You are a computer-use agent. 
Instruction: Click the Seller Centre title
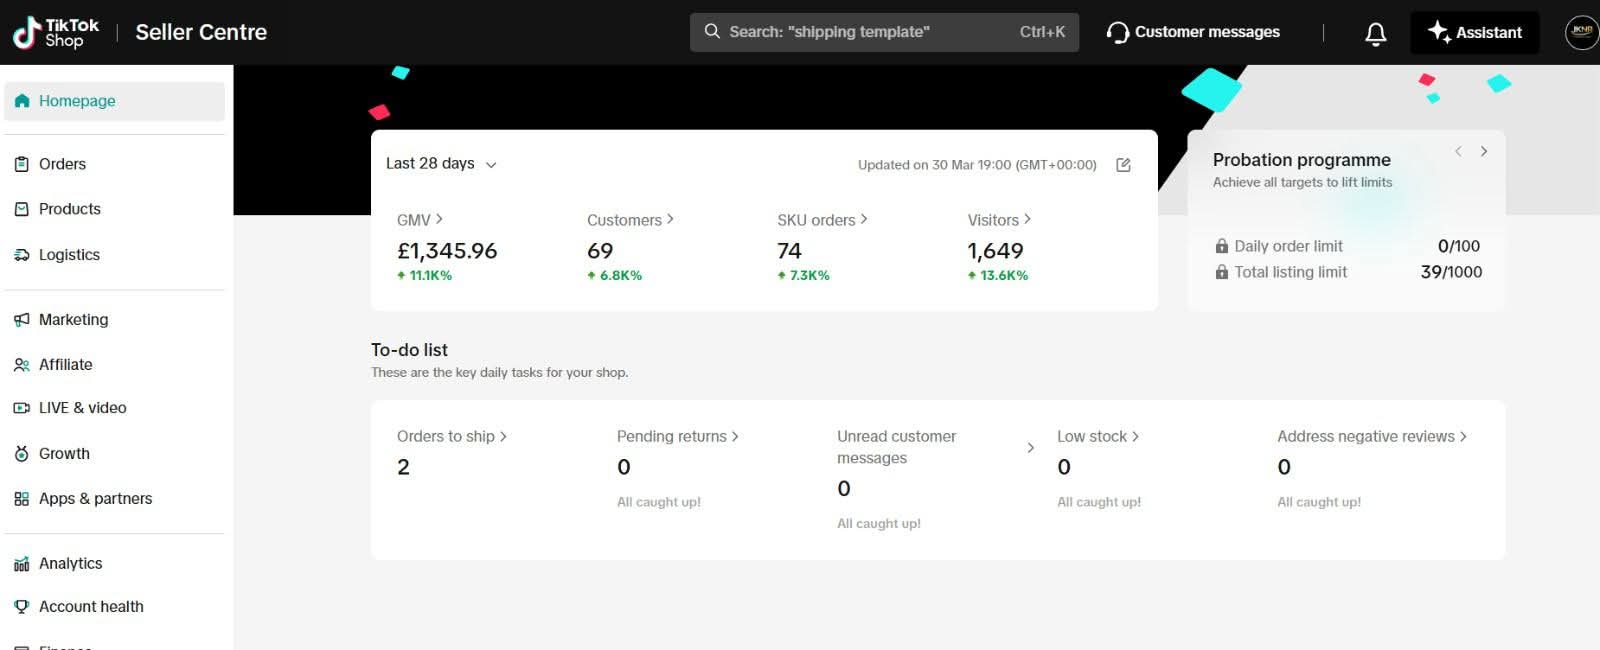coord(201,32)
